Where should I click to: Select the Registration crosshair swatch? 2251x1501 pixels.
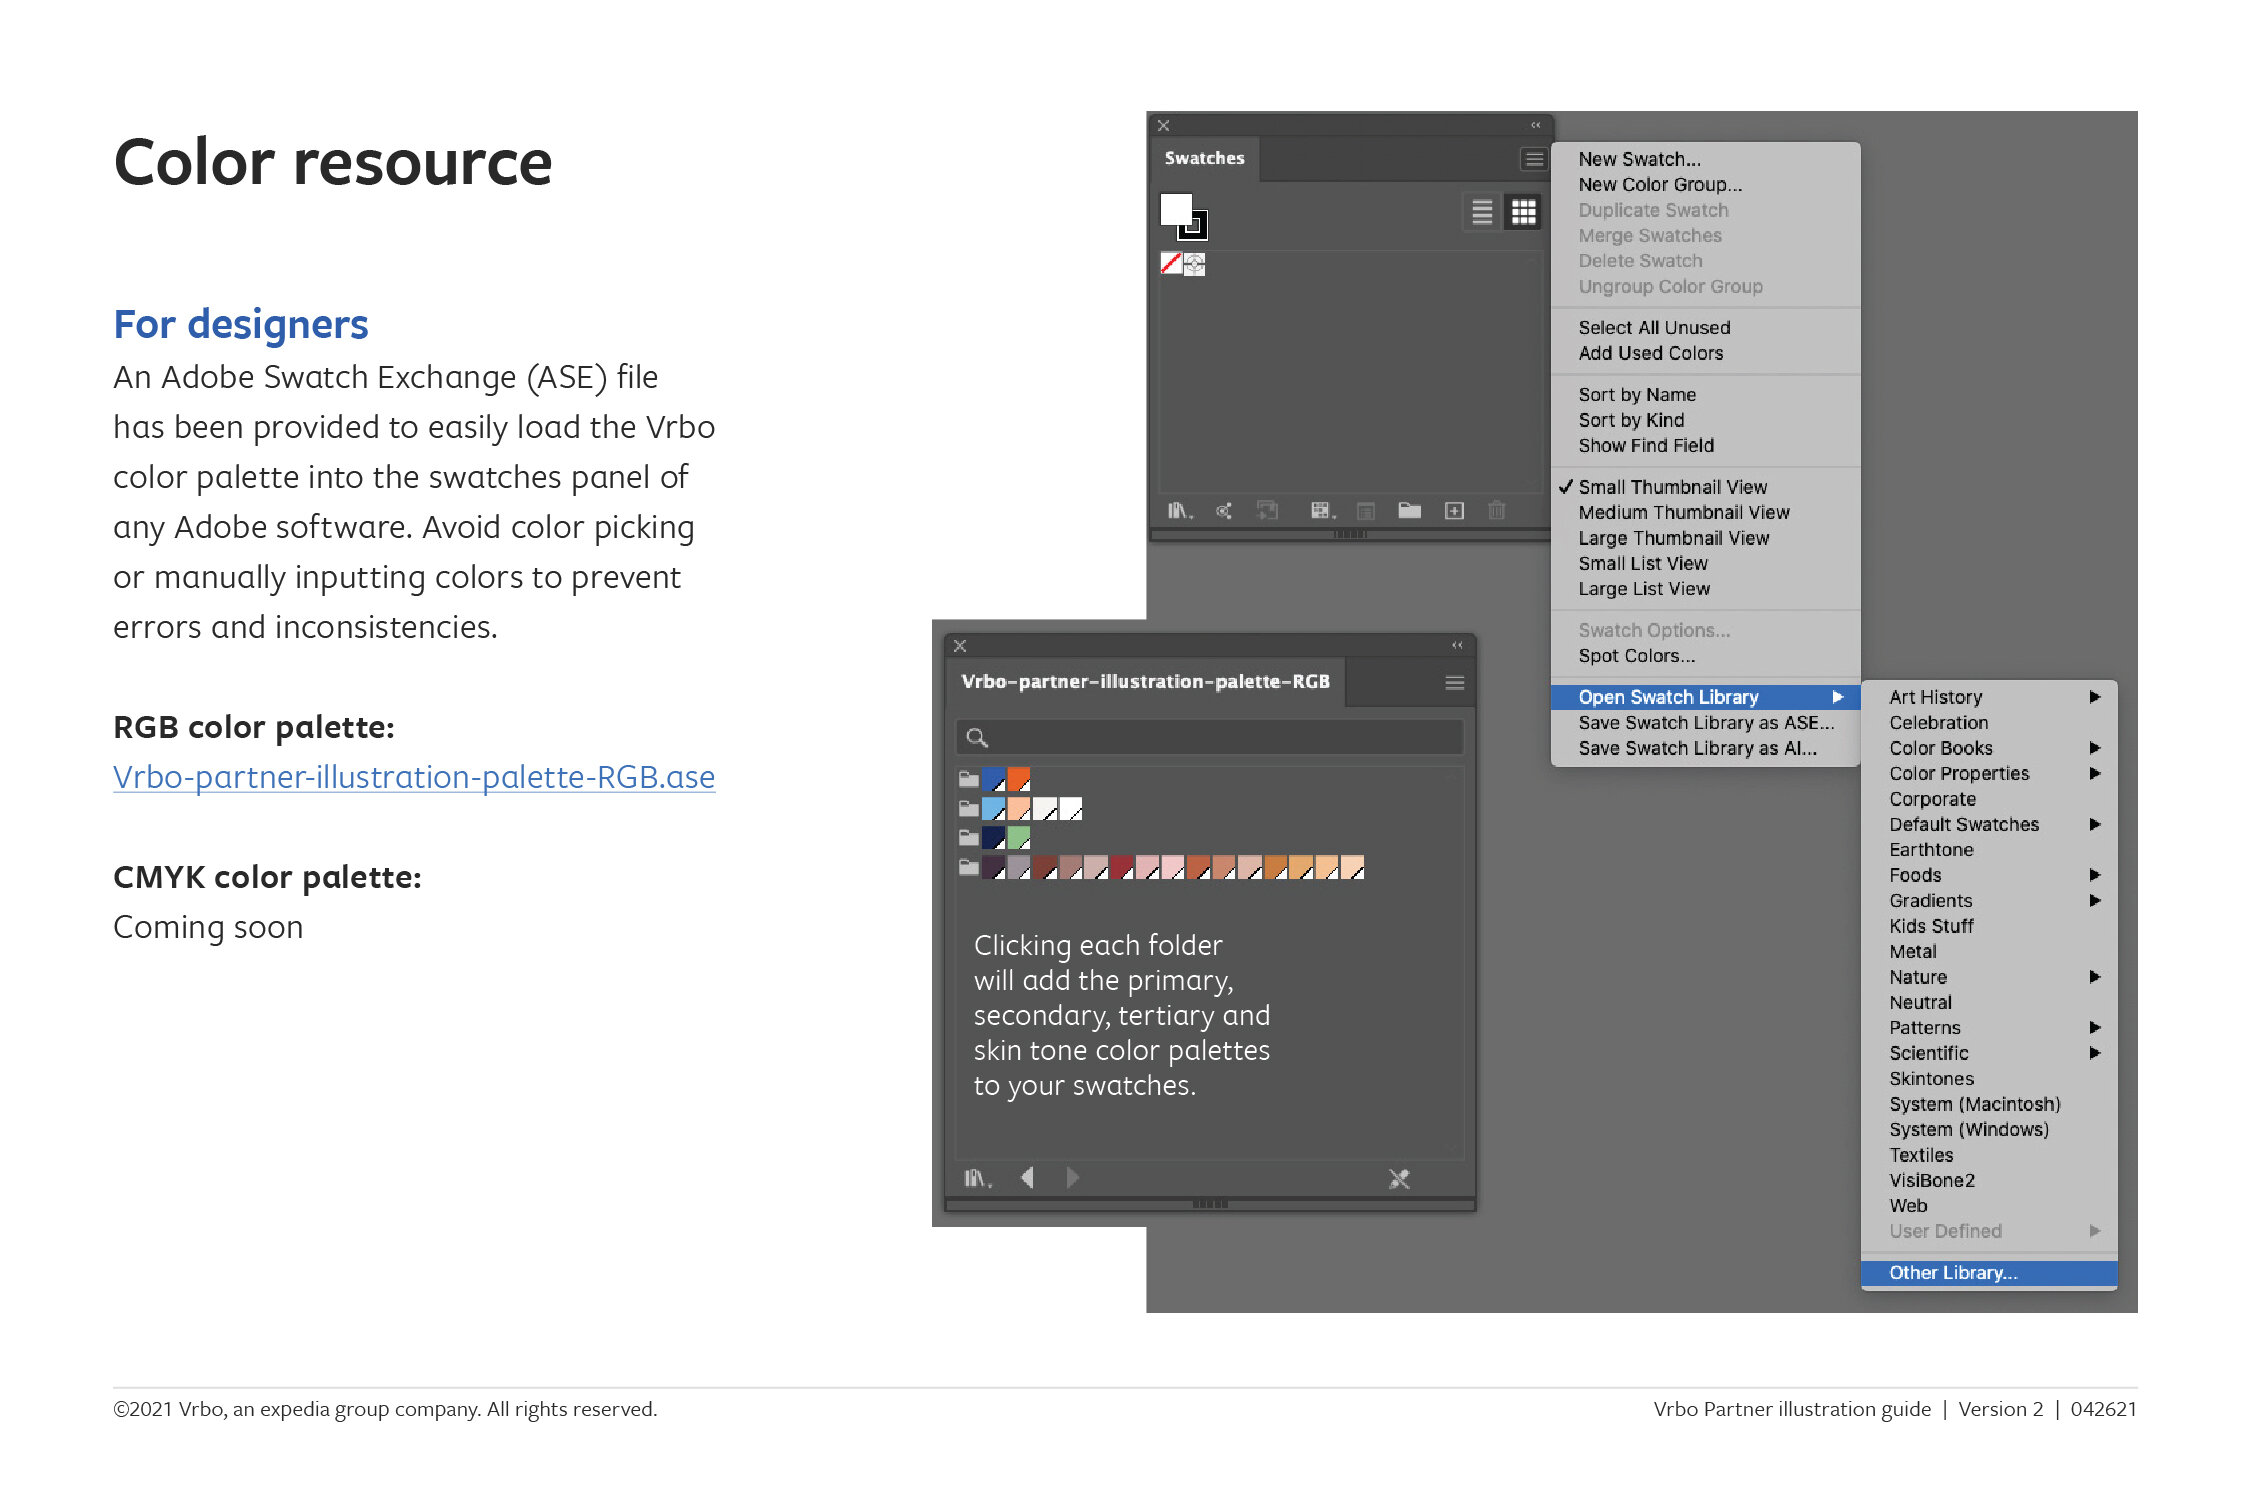tap(1194, 264)
